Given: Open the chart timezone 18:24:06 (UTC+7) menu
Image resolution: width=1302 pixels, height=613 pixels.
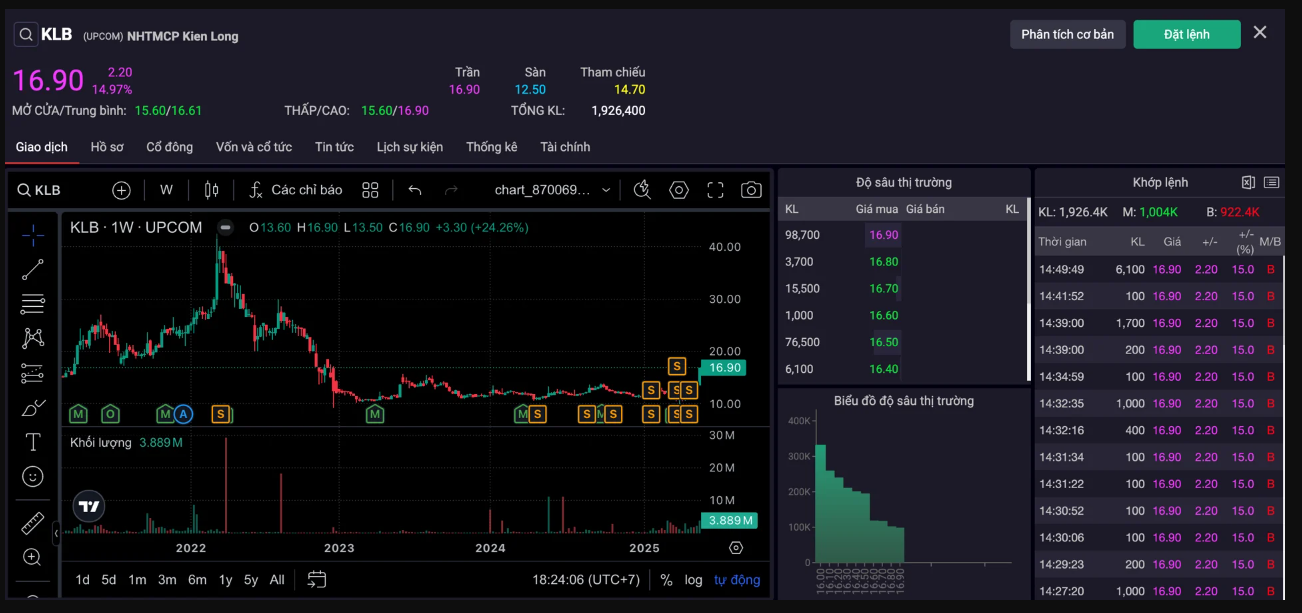Looking at the screenshot, I should (586, 580).
